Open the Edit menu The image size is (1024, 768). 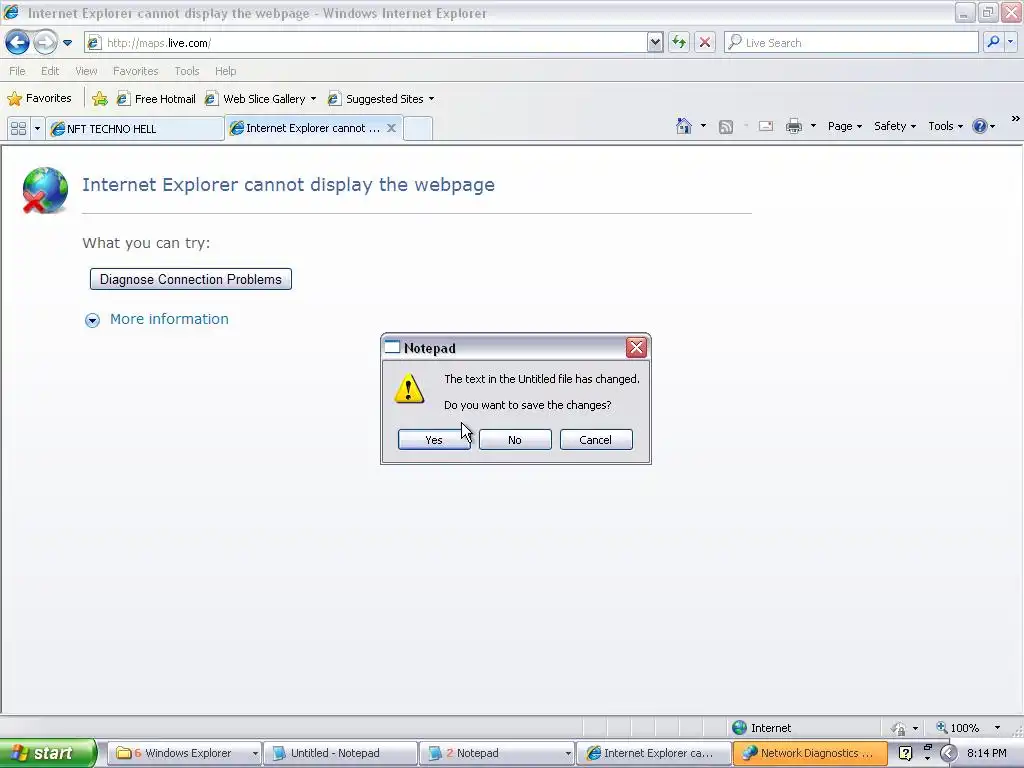[x=50, y=71]
